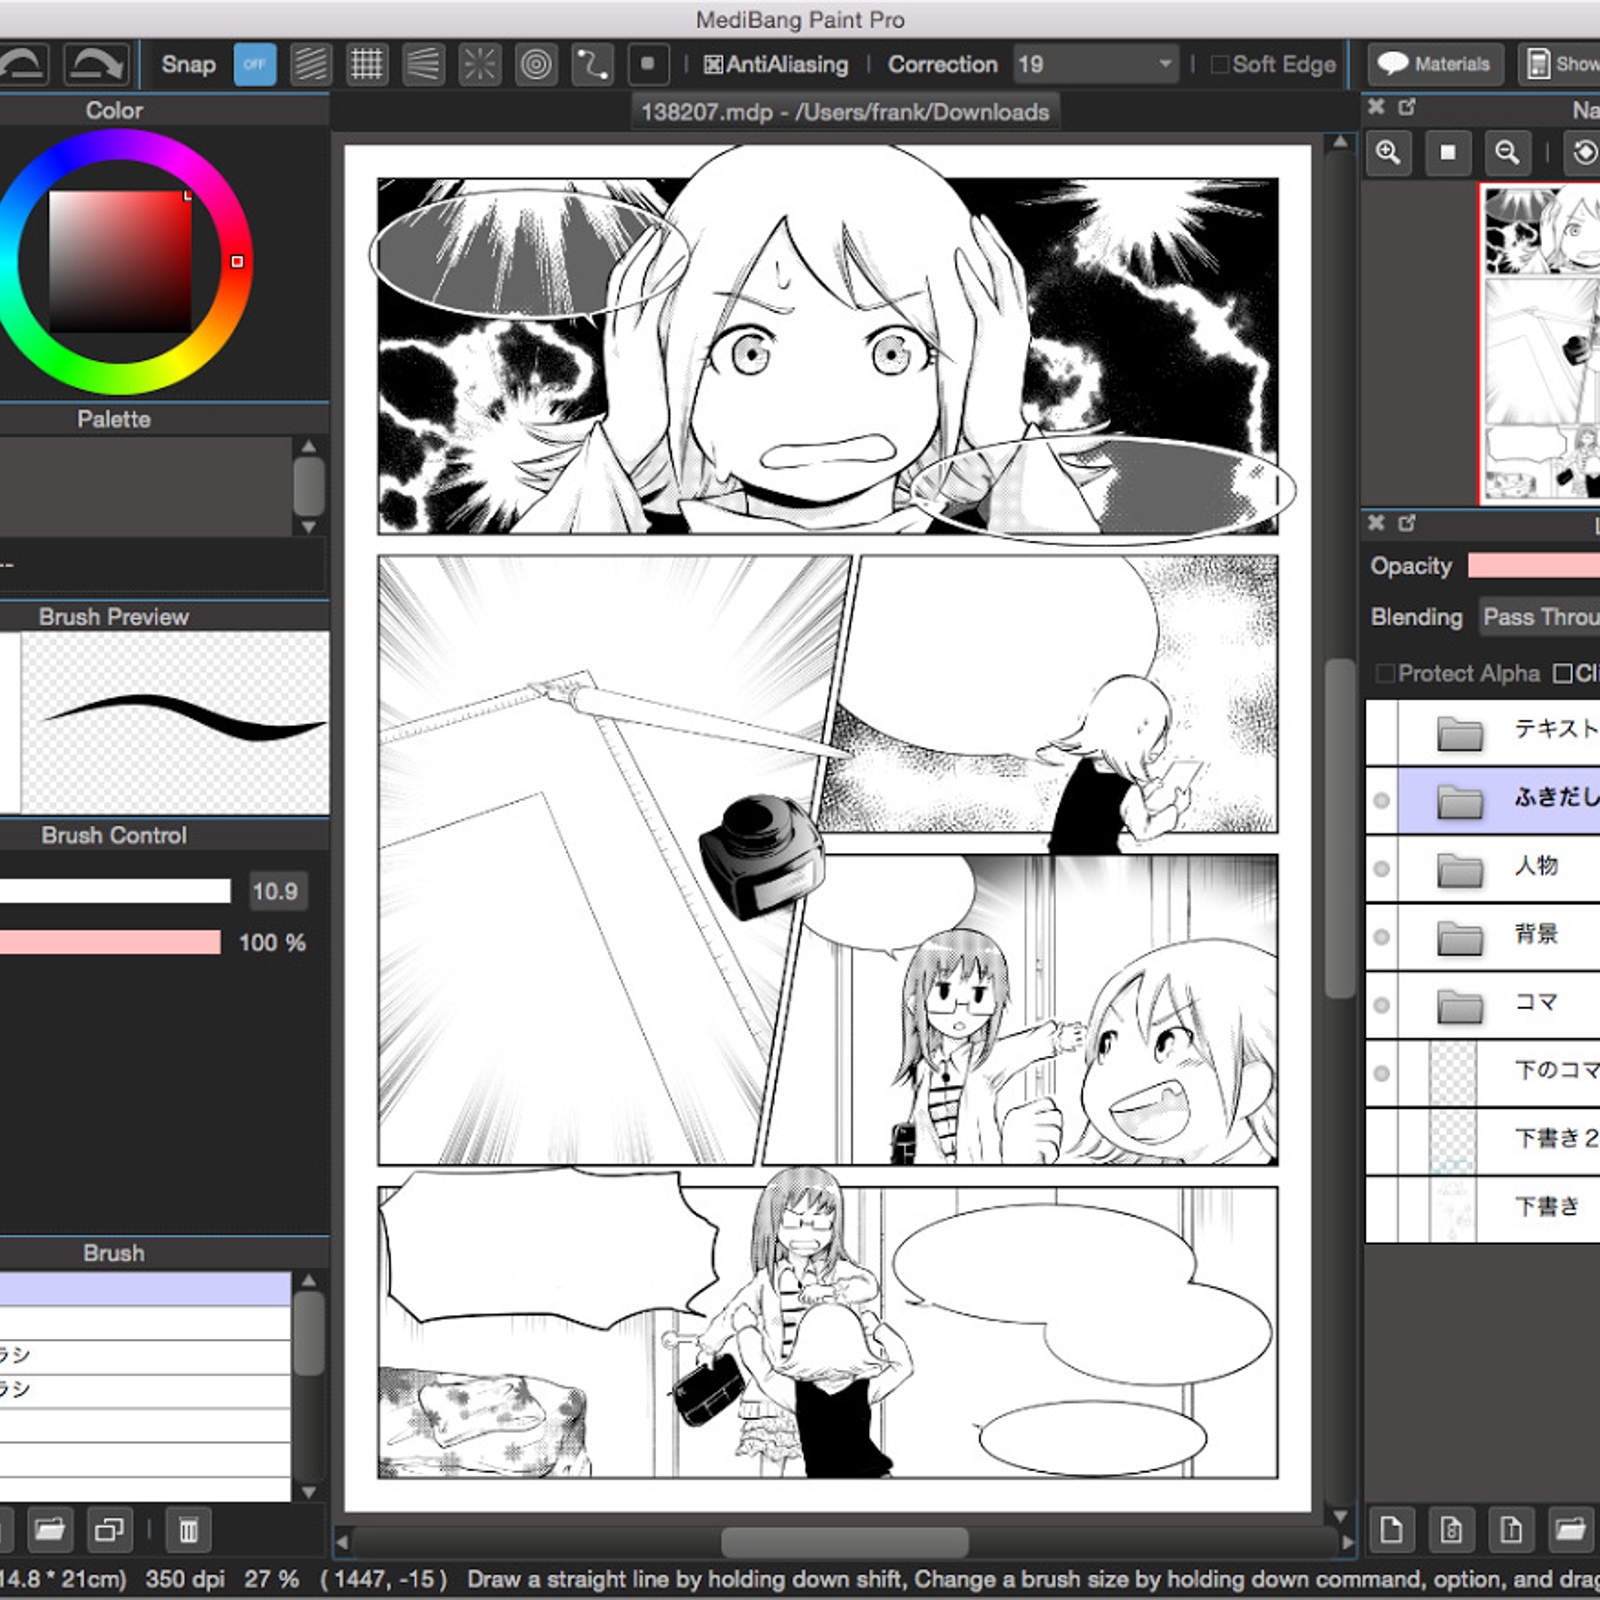Click the Navigator fit-to-screen square icon

(1447, 152)
